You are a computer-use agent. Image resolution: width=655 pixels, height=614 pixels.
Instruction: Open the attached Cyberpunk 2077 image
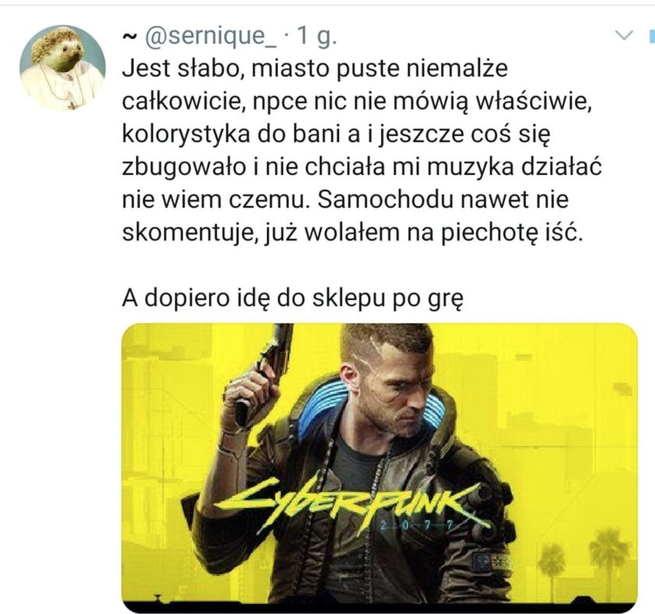(x=380, y=468)
